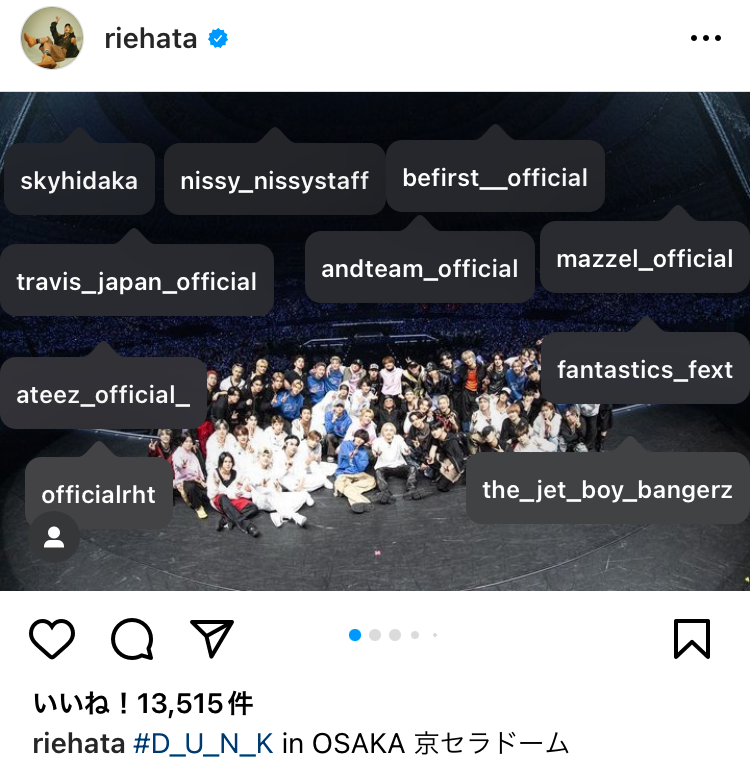
Task: Open the mazzel_official tag
Action: pyautogui.click(x=645, y=258)
